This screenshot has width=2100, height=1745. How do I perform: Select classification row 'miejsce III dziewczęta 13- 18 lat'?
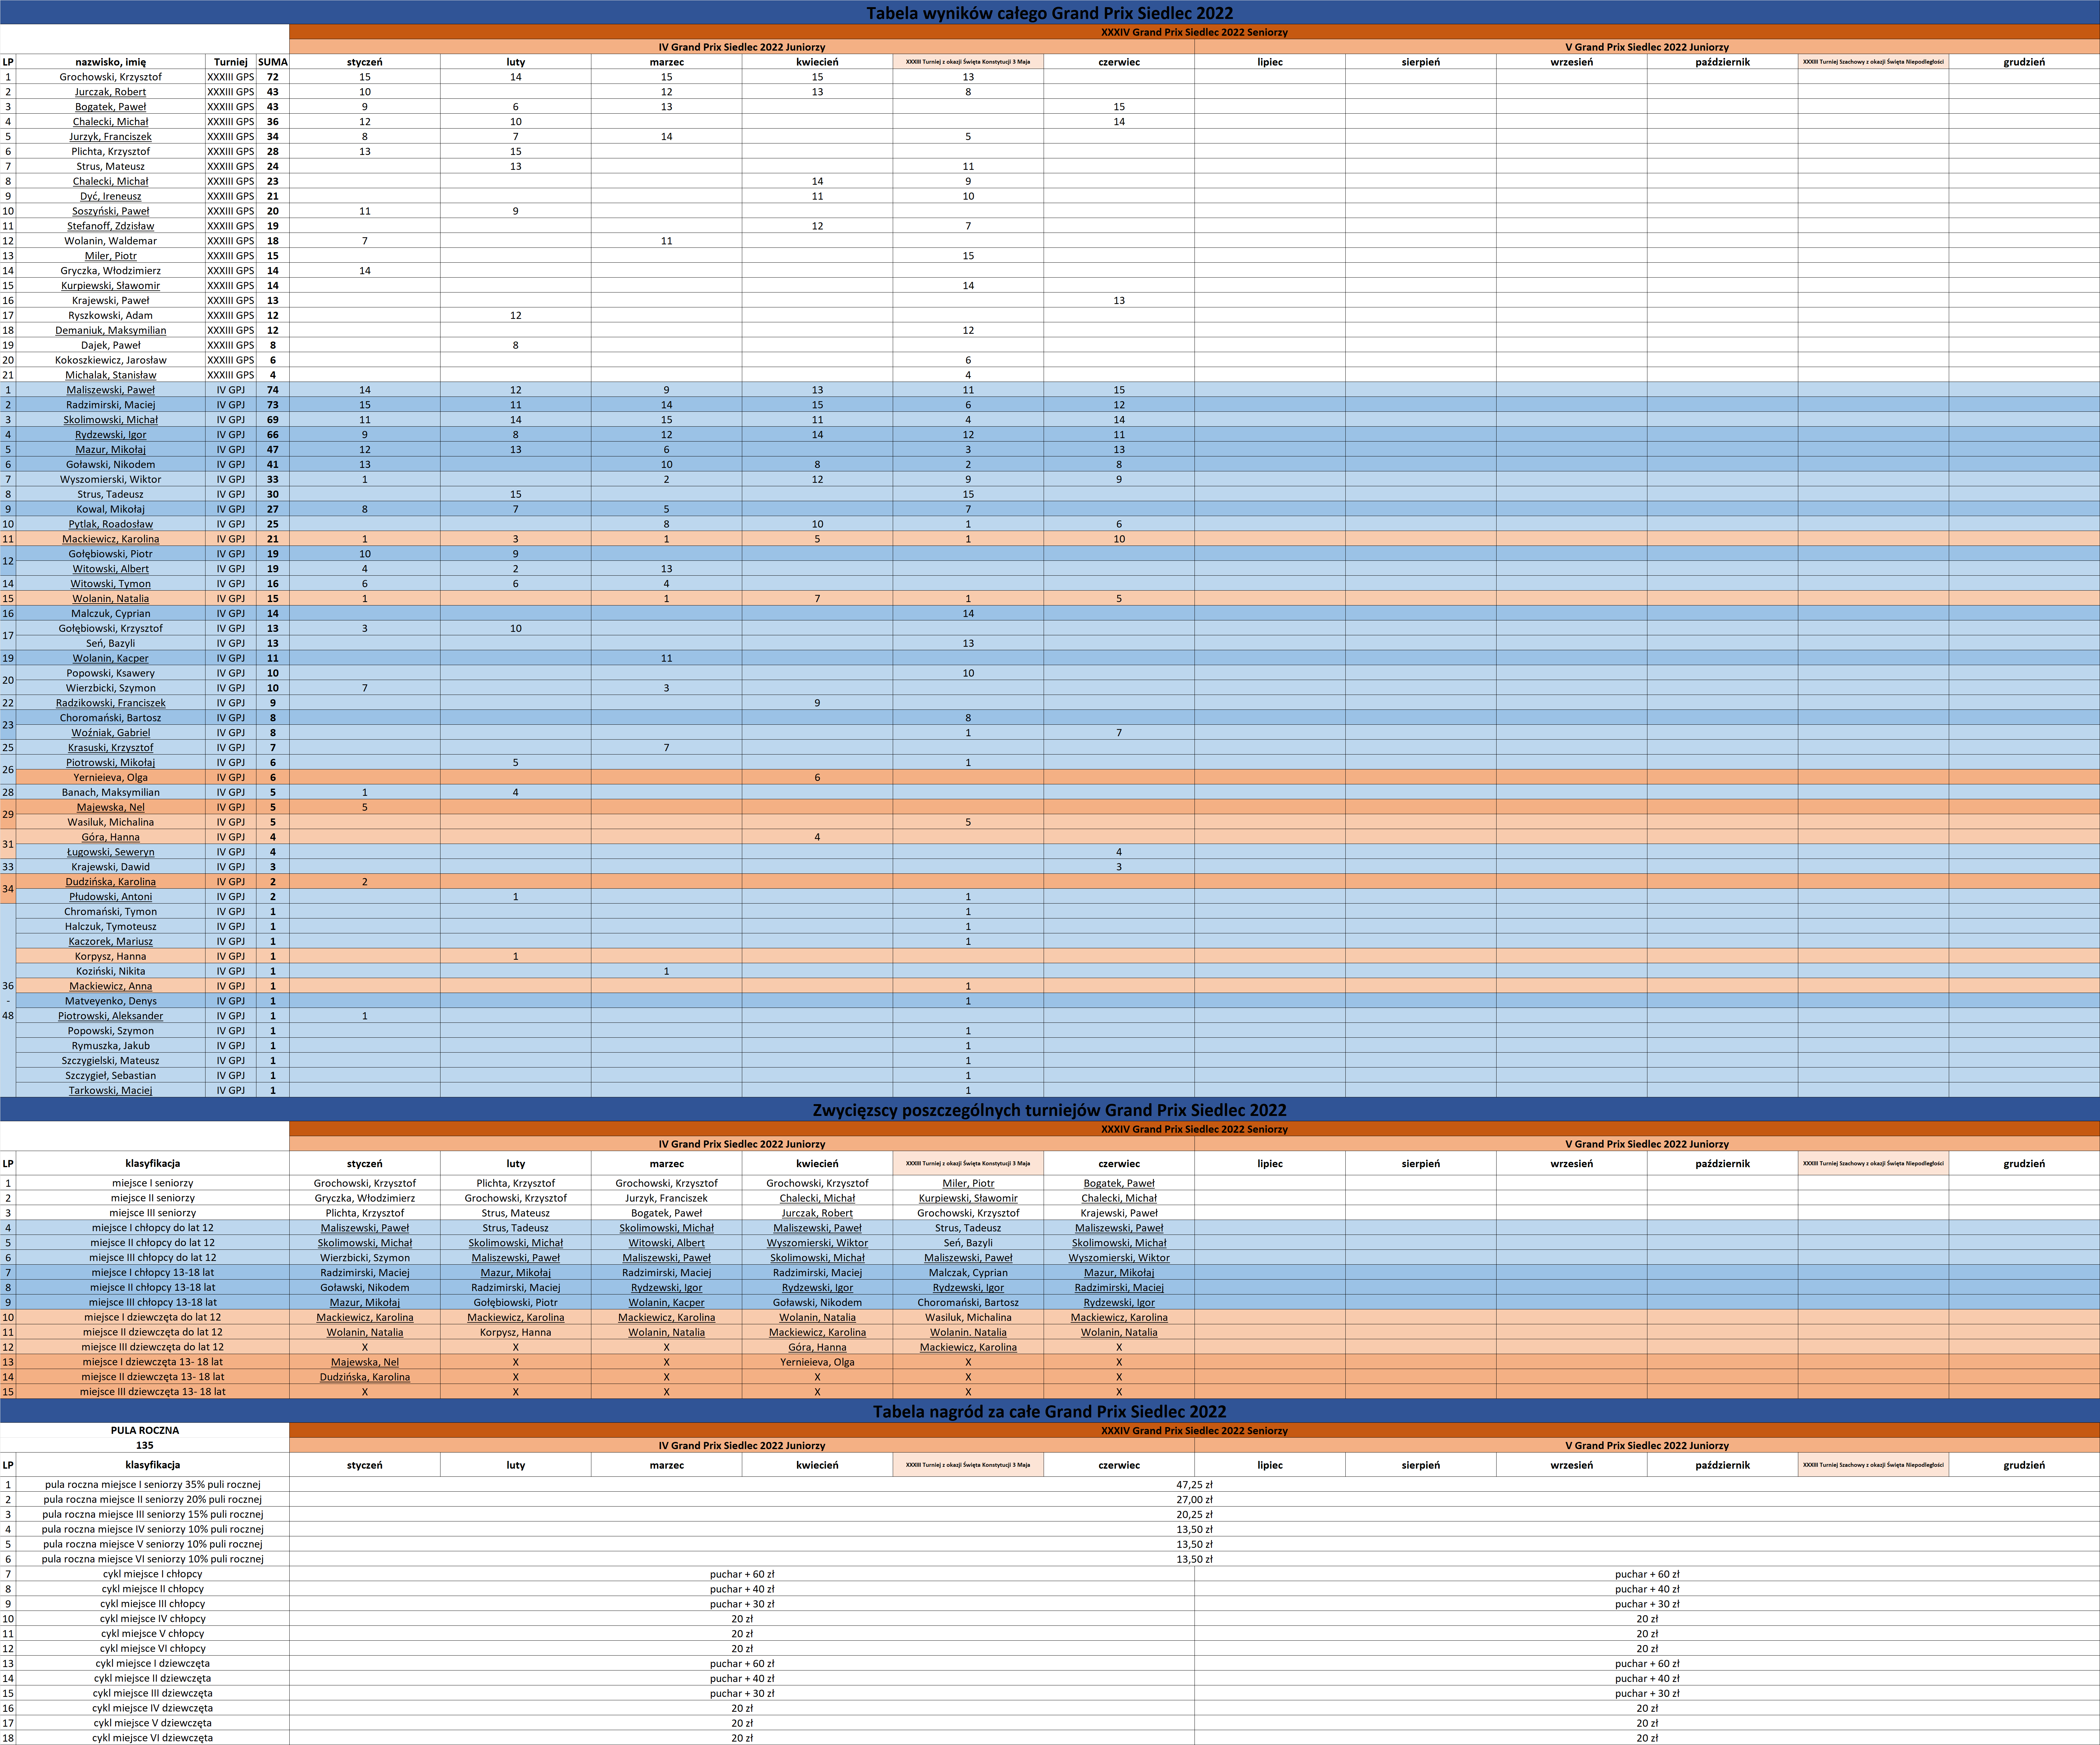152,1392
